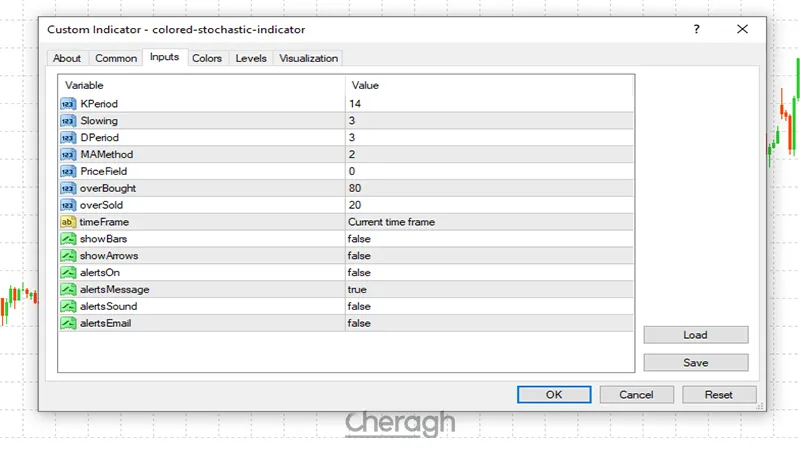Click the Load button
The width and height of the screenshot is (800, 450).
pyautogui.click(x=695, y=335)
